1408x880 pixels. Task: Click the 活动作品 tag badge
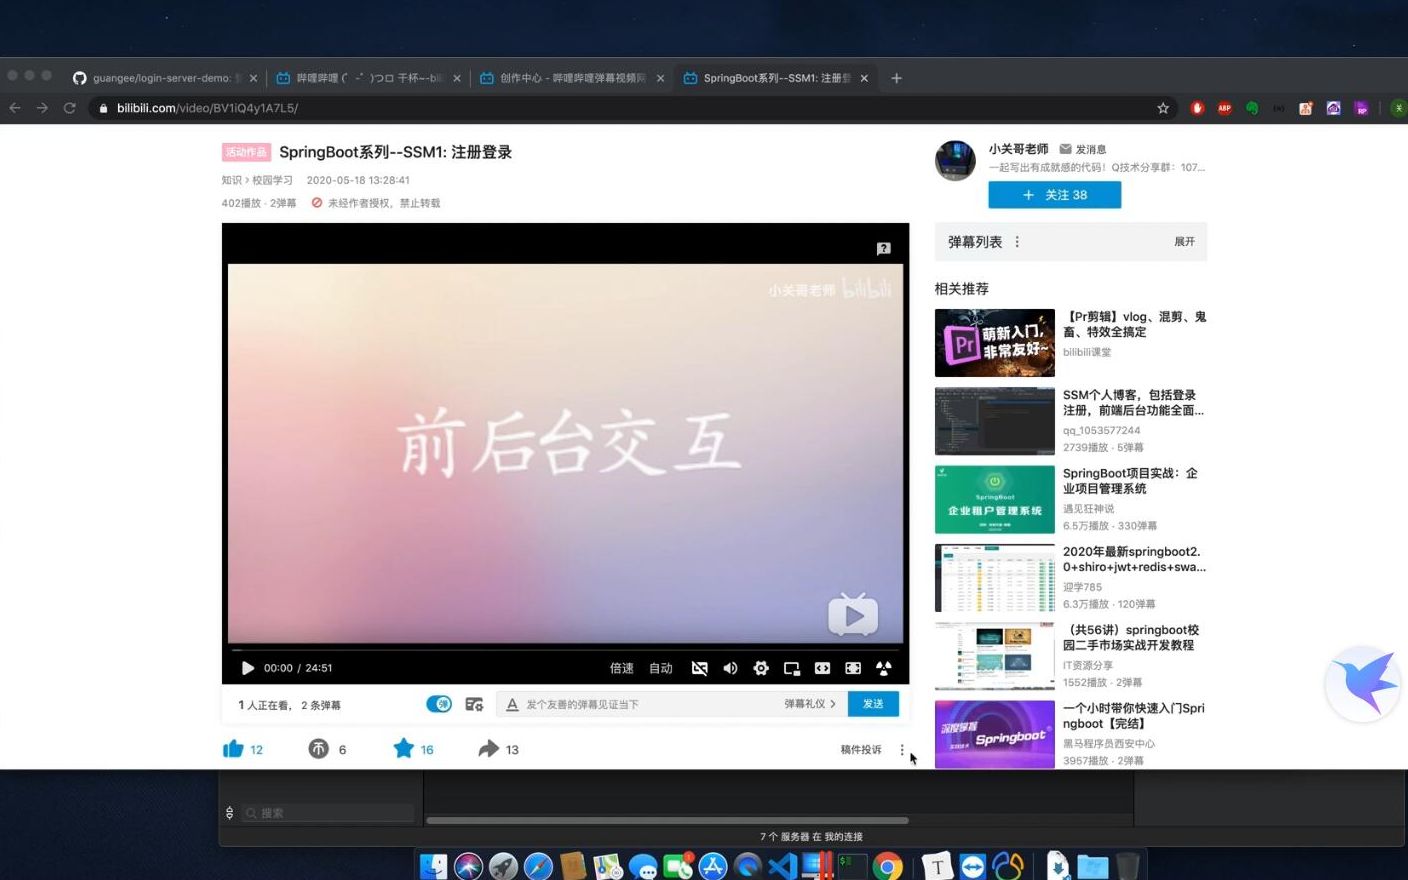[x=246, y=152]
